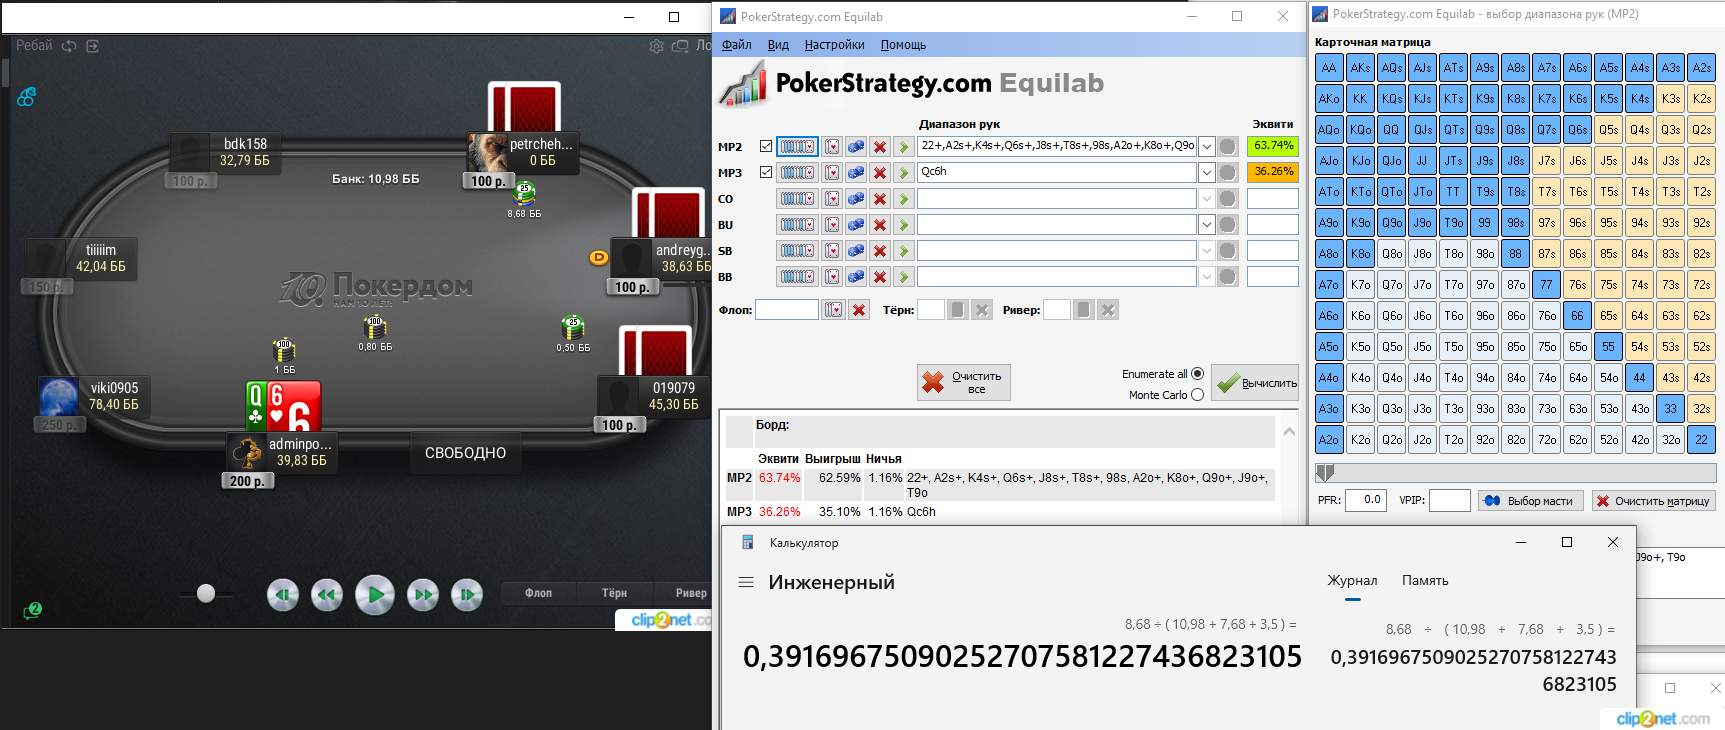Open calculator hamburger navigation menu
The height and width of the screenshot is (730, 1725).
[x=746, y=582]
